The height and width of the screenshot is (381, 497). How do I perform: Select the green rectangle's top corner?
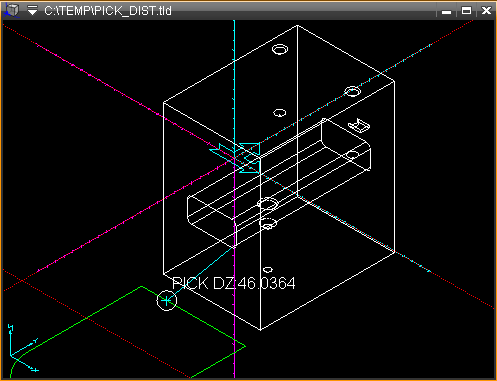pyautogui.click(x=141, y=286)
